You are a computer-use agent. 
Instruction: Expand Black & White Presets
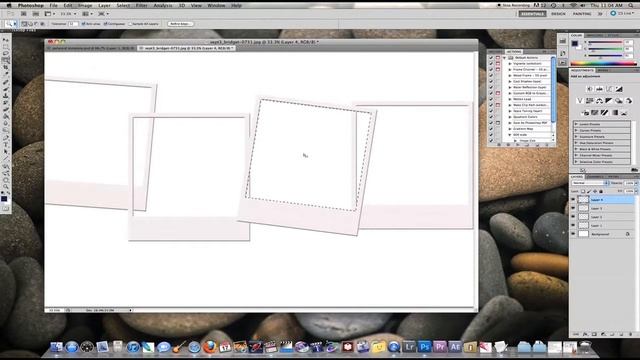click(576, 149)
